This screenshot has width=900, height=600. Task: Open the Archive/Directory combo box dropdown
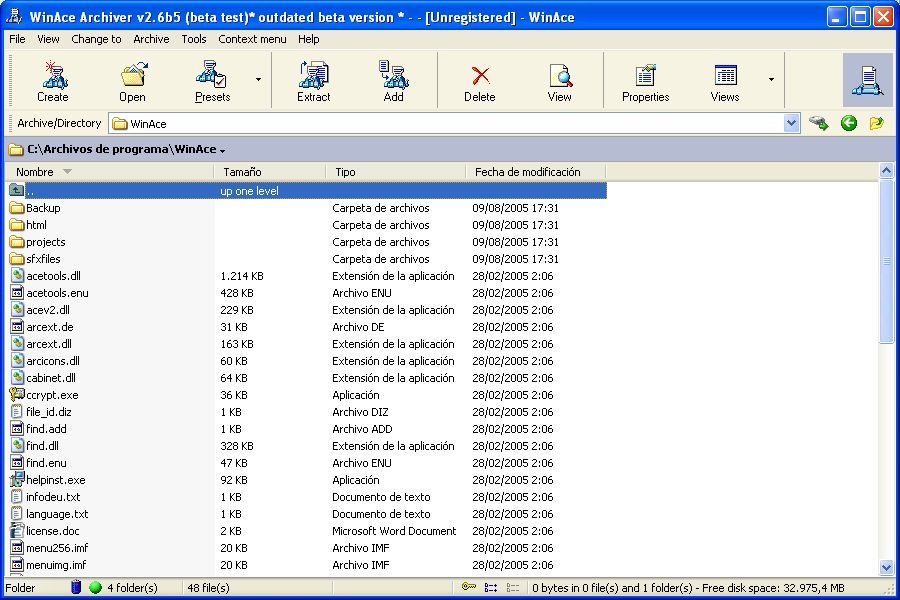[x=792, y=123]
